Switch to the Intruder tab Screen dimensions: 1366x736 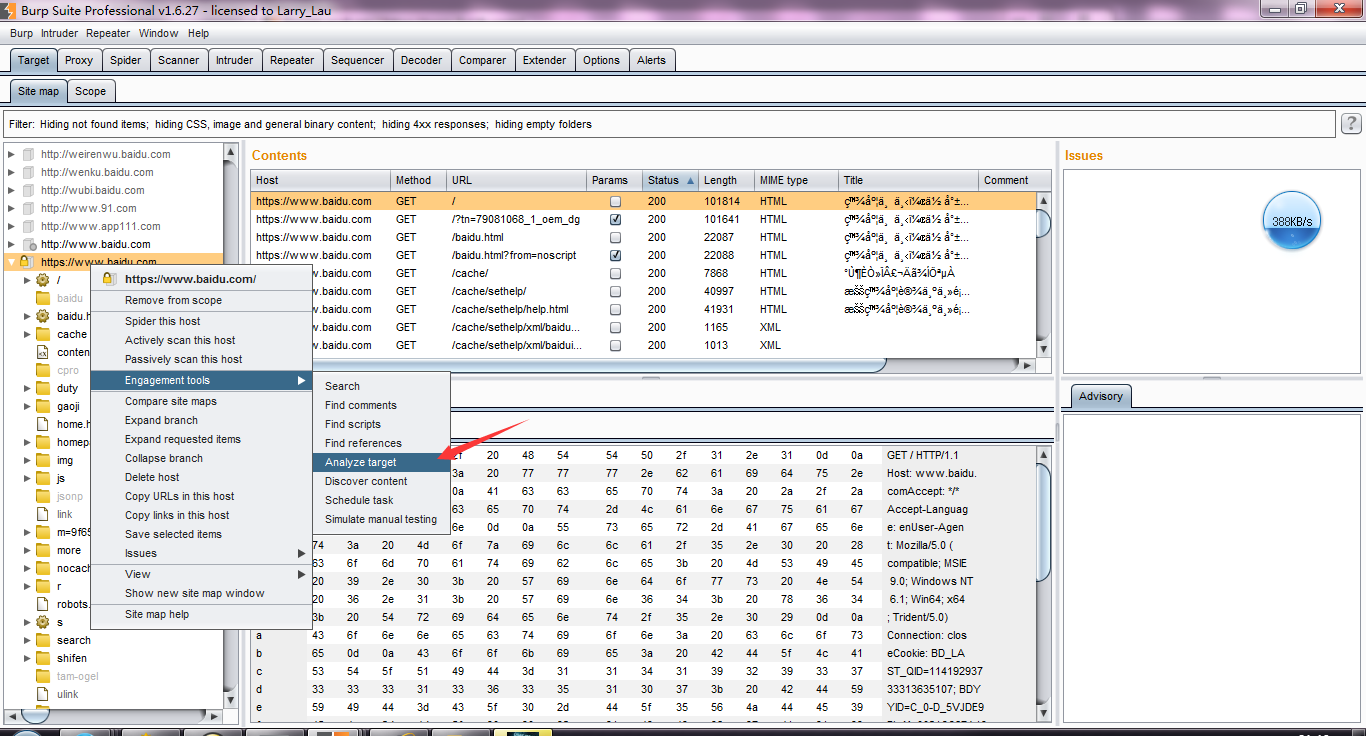234,60
